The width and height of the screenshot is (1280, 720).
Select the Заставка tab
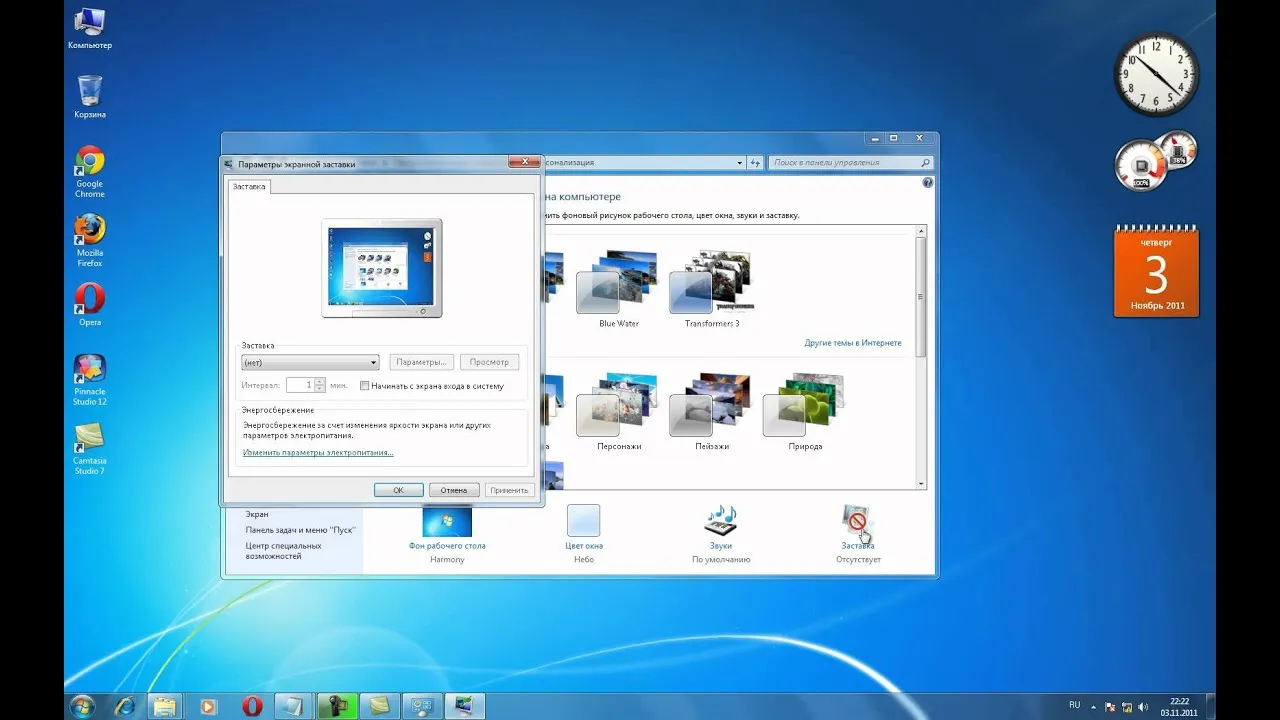249,186
